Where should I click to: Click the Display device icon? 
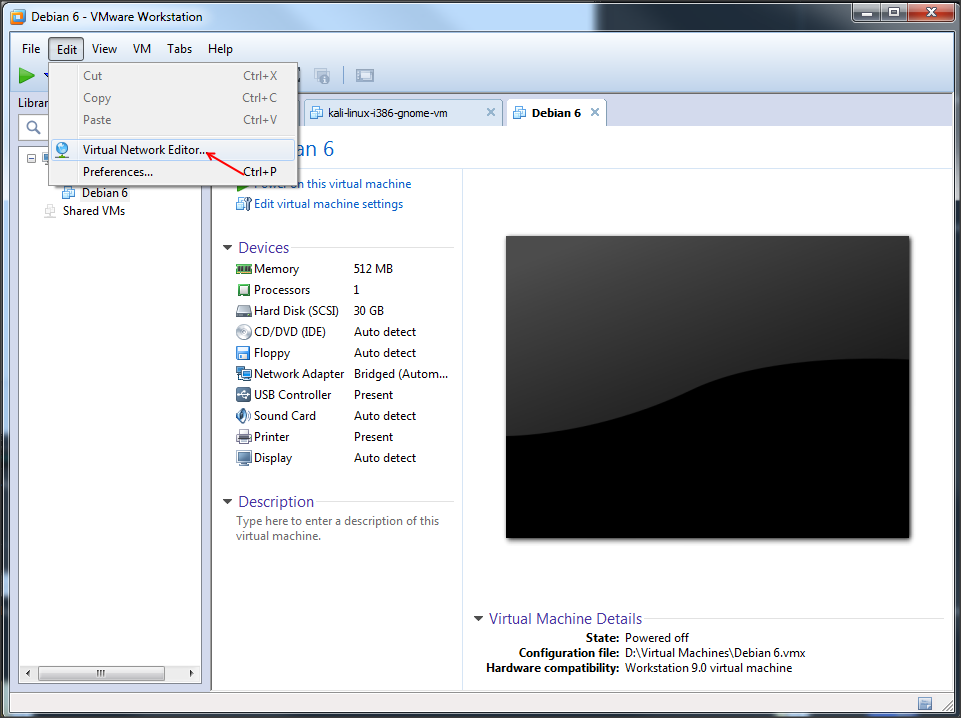point(243,458)
